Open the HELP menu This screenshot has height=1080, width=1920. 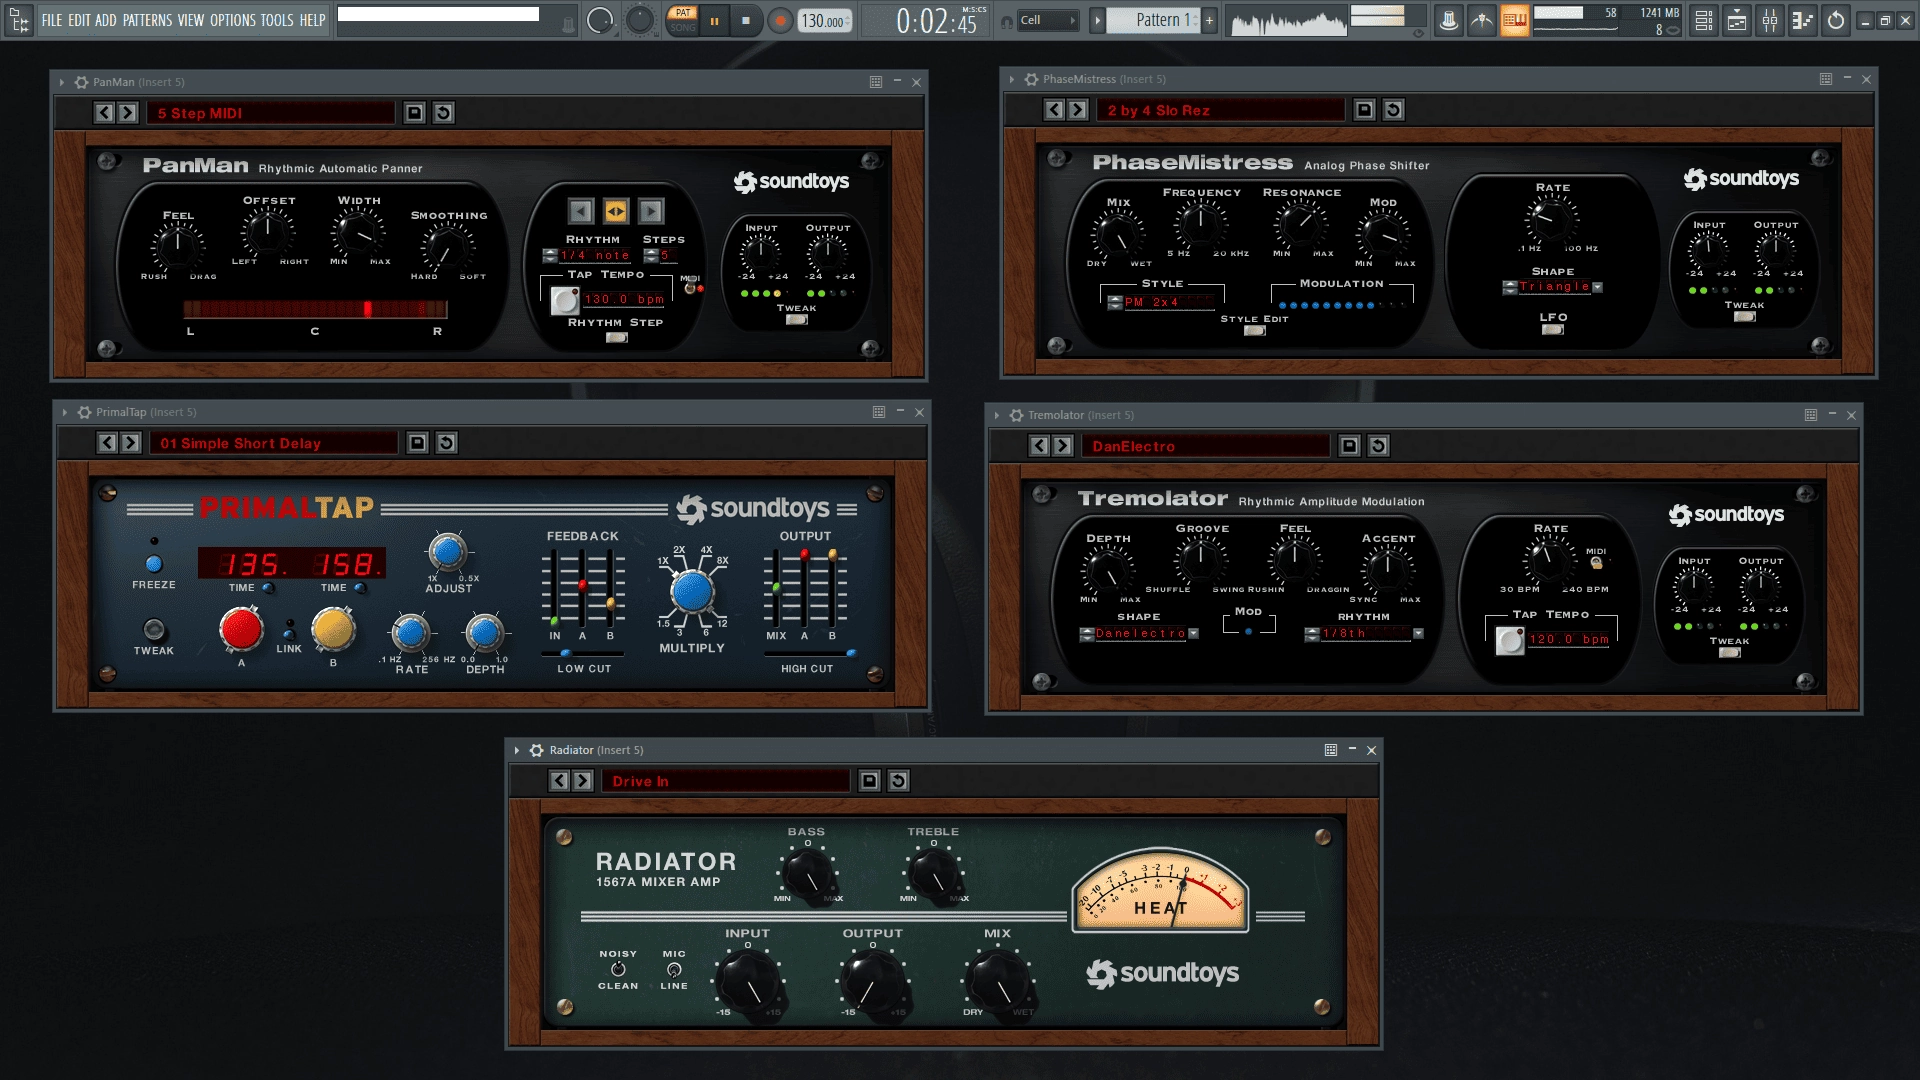point(313,20)
